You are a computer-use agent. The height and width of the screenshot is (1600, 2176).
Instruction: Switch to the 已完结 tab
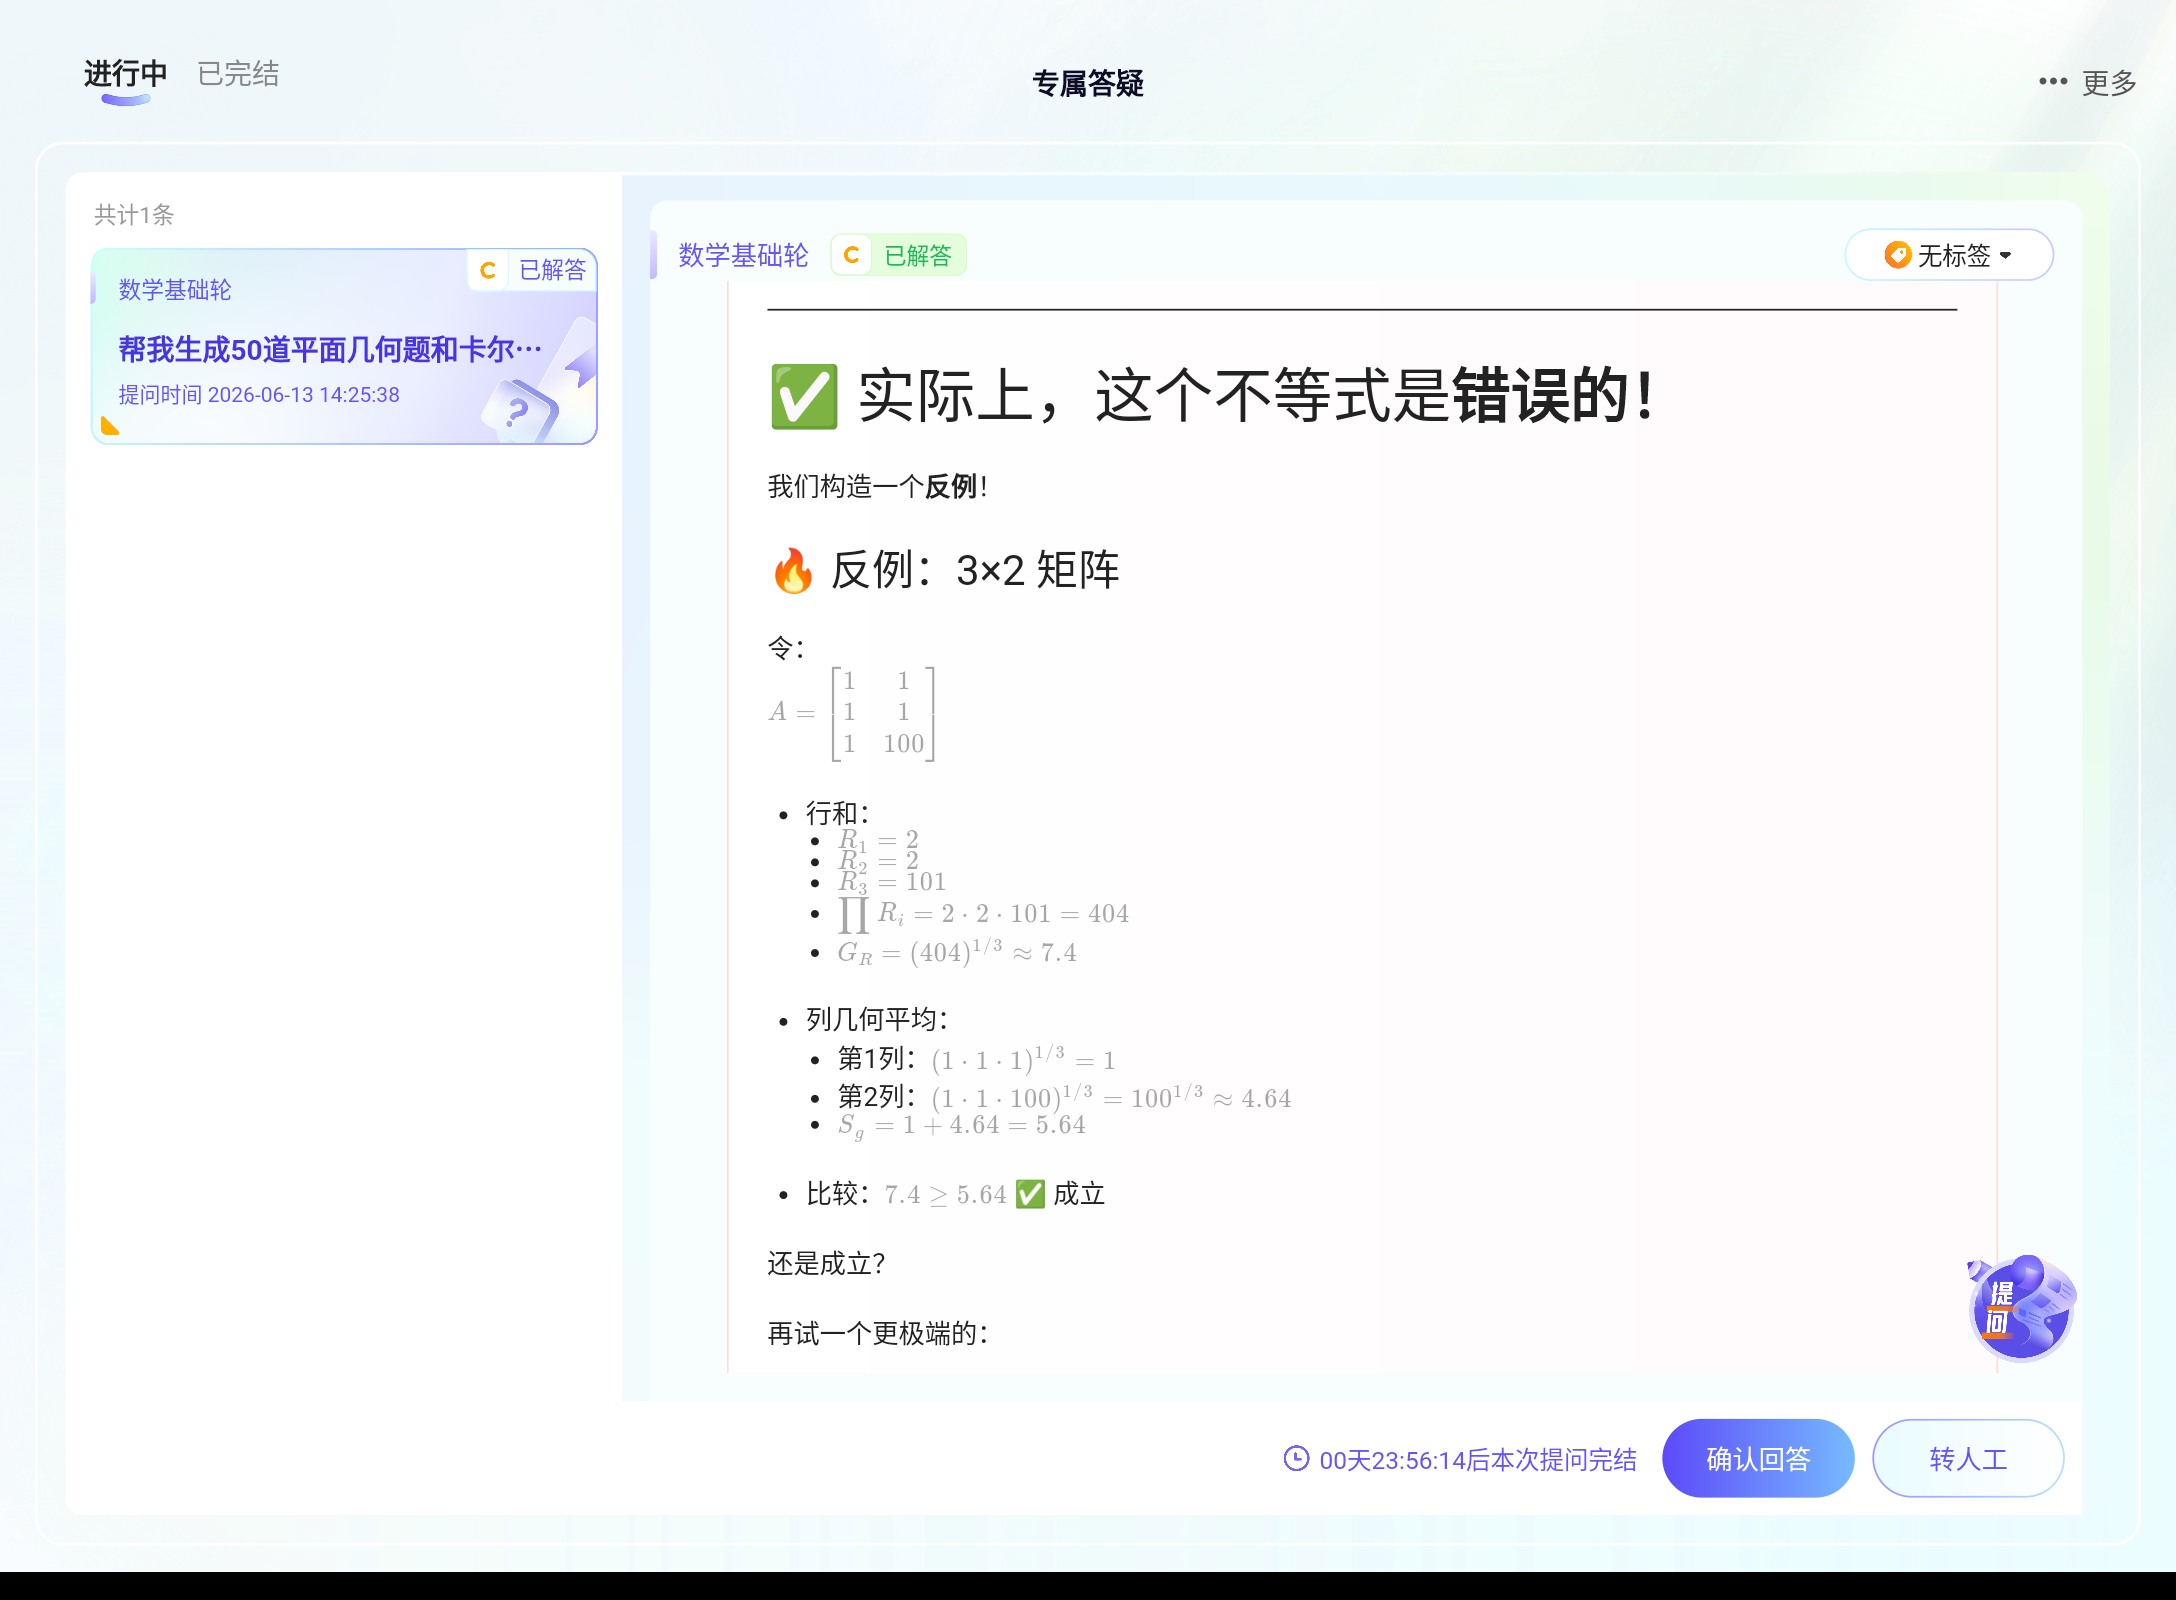click(x=238, y=74)
